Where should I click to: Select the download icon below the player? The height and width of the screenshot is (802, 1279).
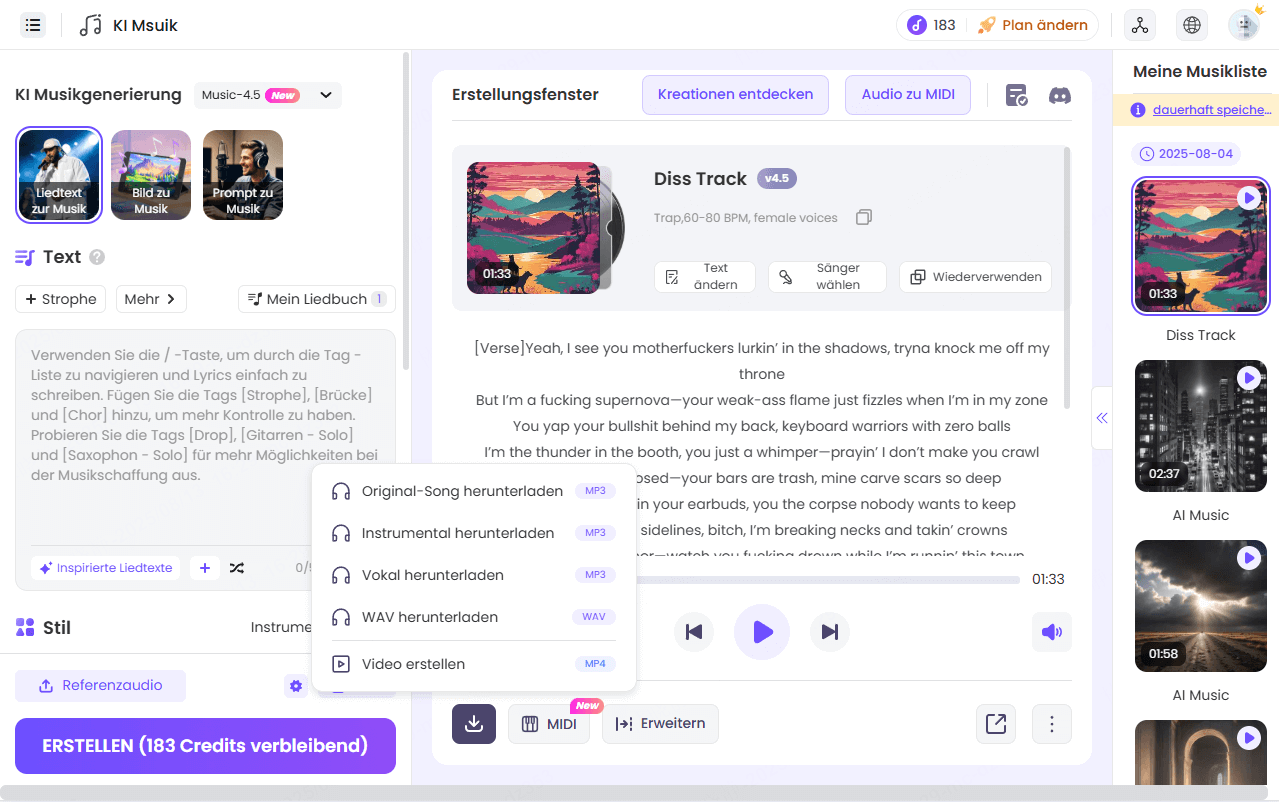473,723
